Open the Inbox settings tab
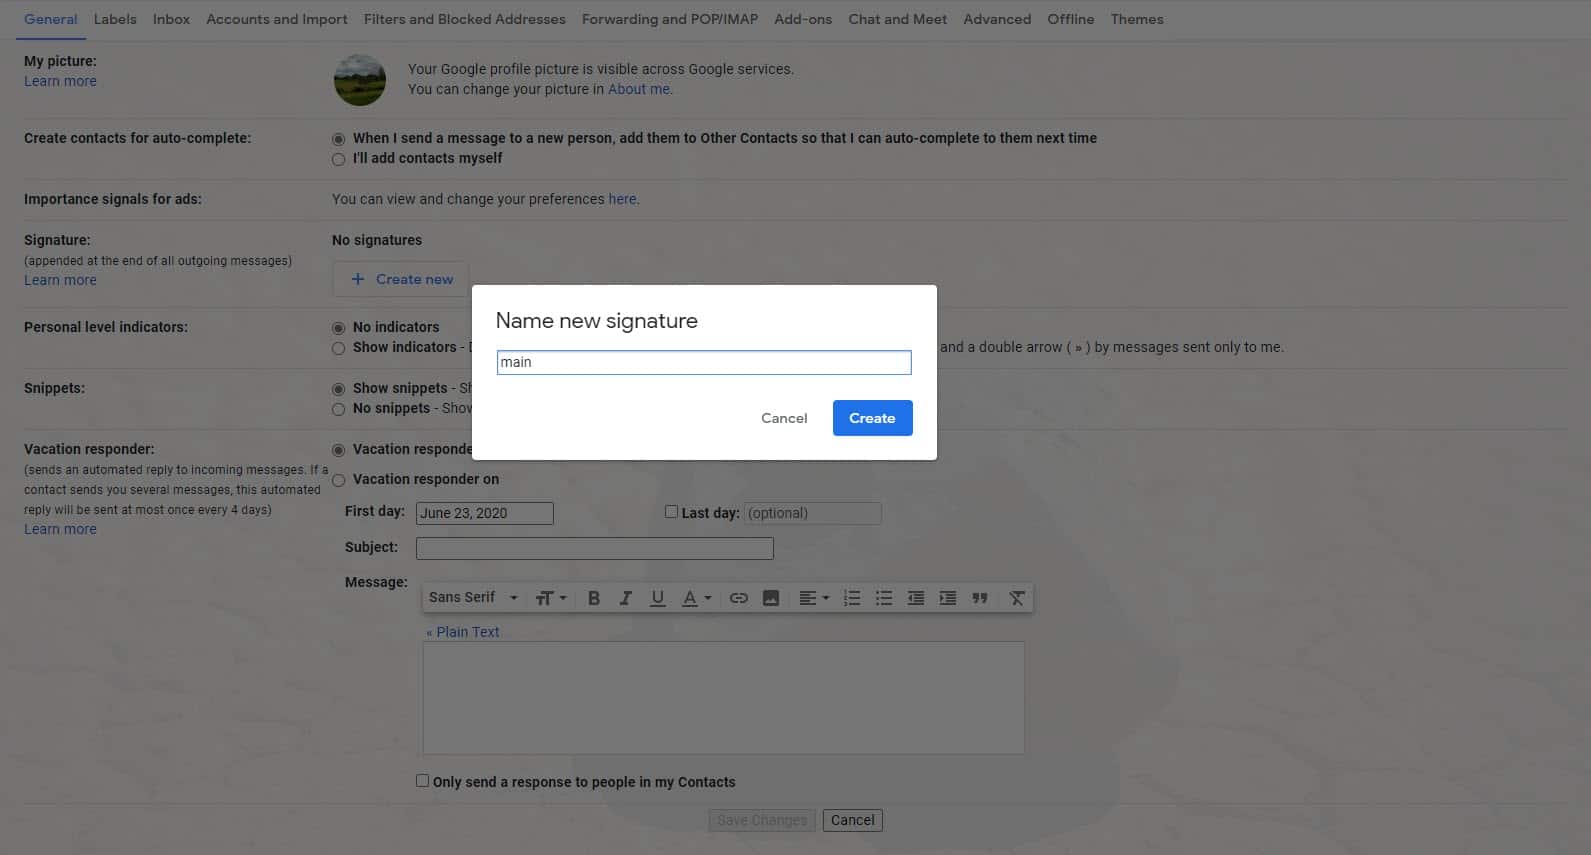The width and height of the screenshot is (1591, 855). click(171, 19)
